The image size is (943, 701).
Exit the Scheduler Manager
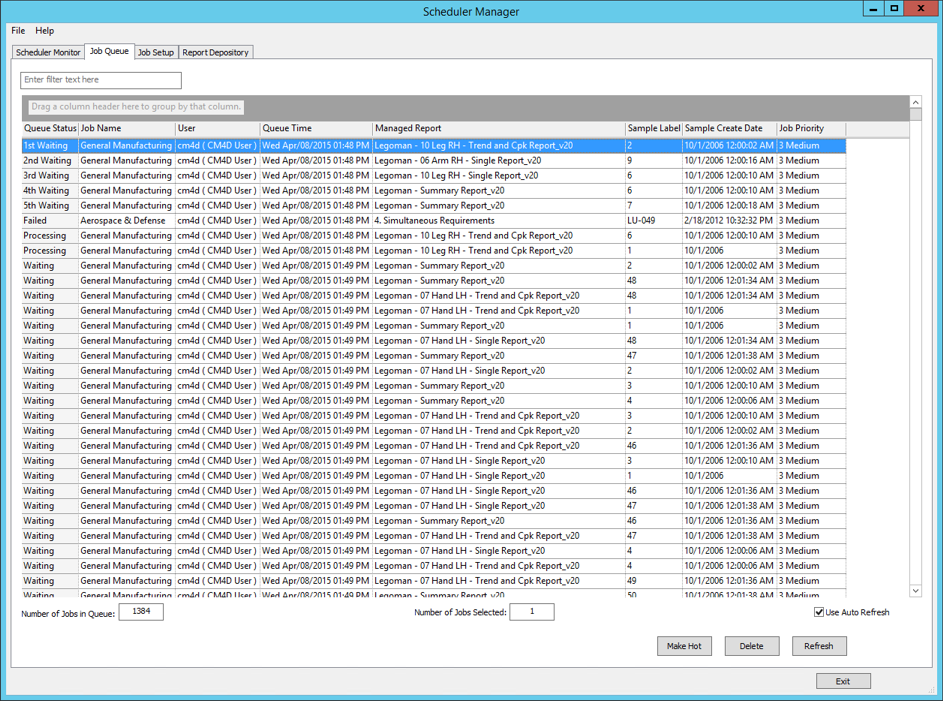pyautogui.click(x=843, y=680)
